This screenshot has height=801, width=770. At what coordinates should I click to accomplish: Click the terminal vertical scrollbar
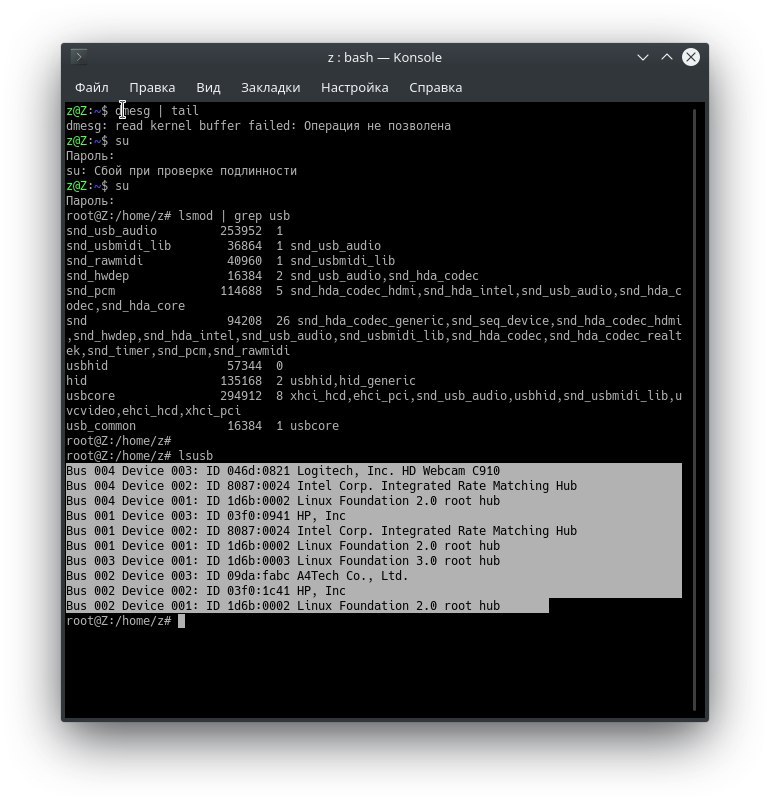coord(694,409)
